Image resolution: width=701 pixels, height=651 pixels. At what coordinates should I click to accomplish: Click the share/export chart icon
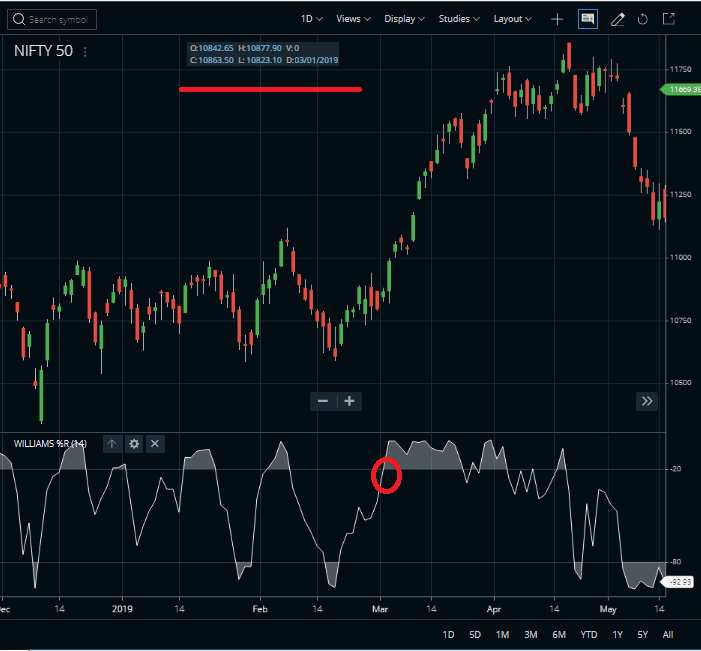pos(668,19)
